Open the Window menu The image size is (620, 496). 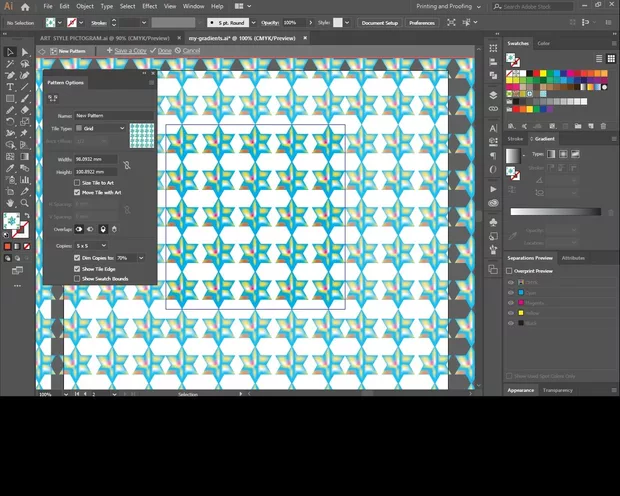click(x=193, y=6)
